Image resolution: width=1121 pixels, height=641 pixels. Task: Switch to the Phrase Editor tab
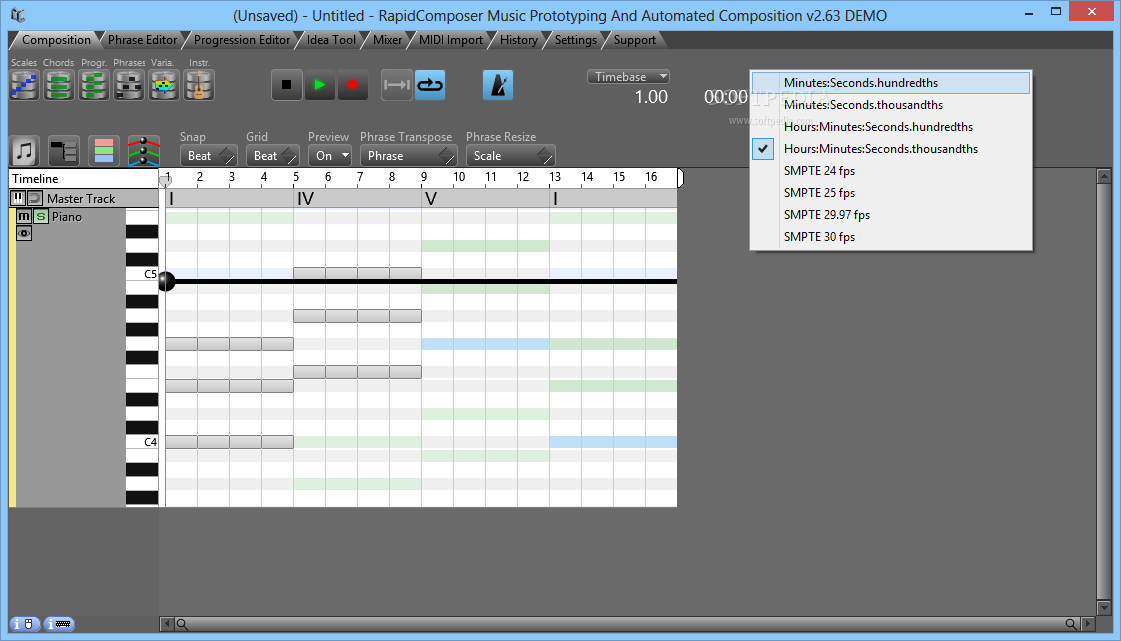pos(142,40)
